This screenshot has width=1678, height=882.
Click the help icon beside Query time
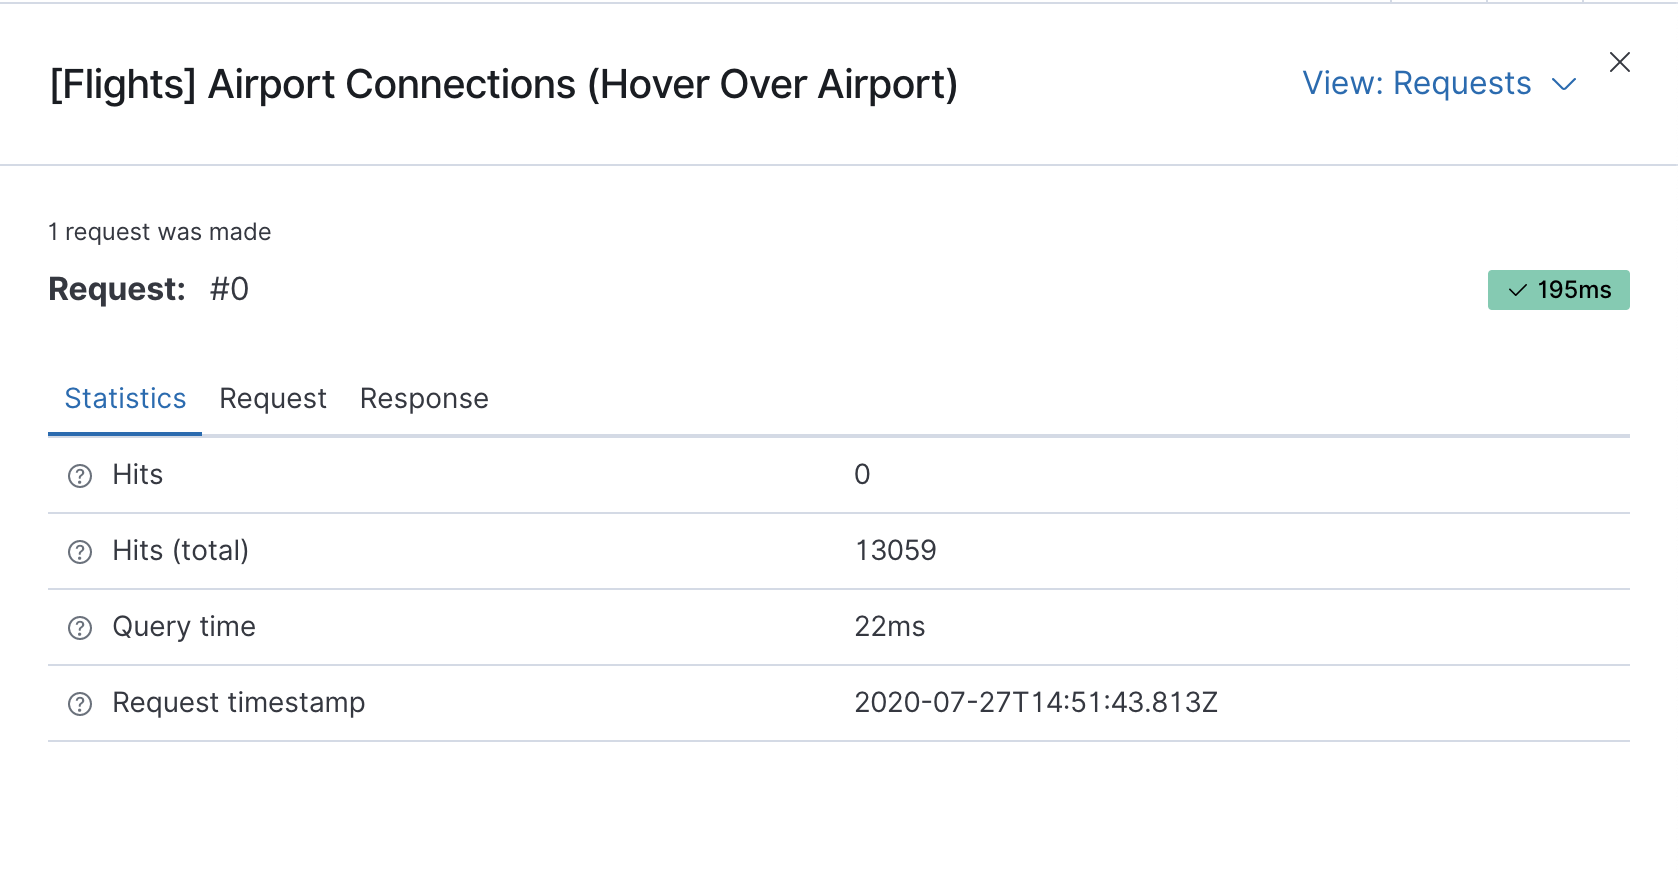[80, 628]
